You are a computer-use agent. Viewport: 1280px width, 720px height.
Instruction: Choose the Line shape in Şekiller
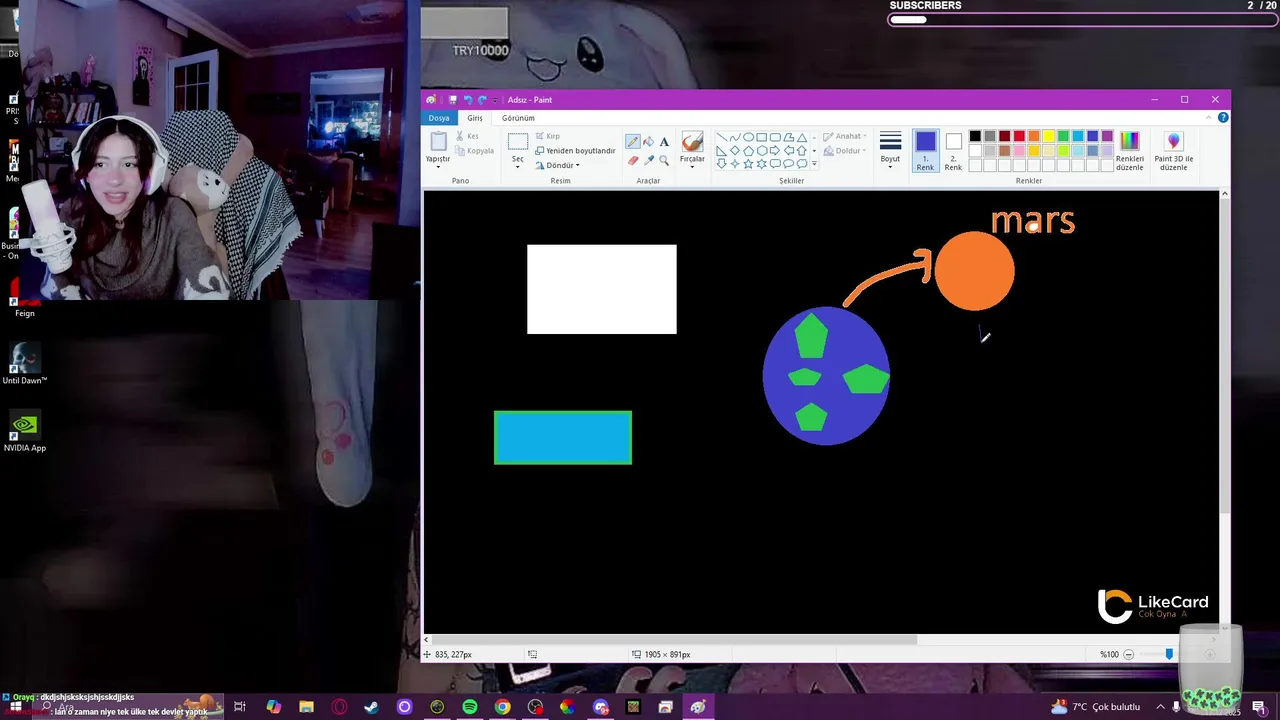(x=722, y=137)
